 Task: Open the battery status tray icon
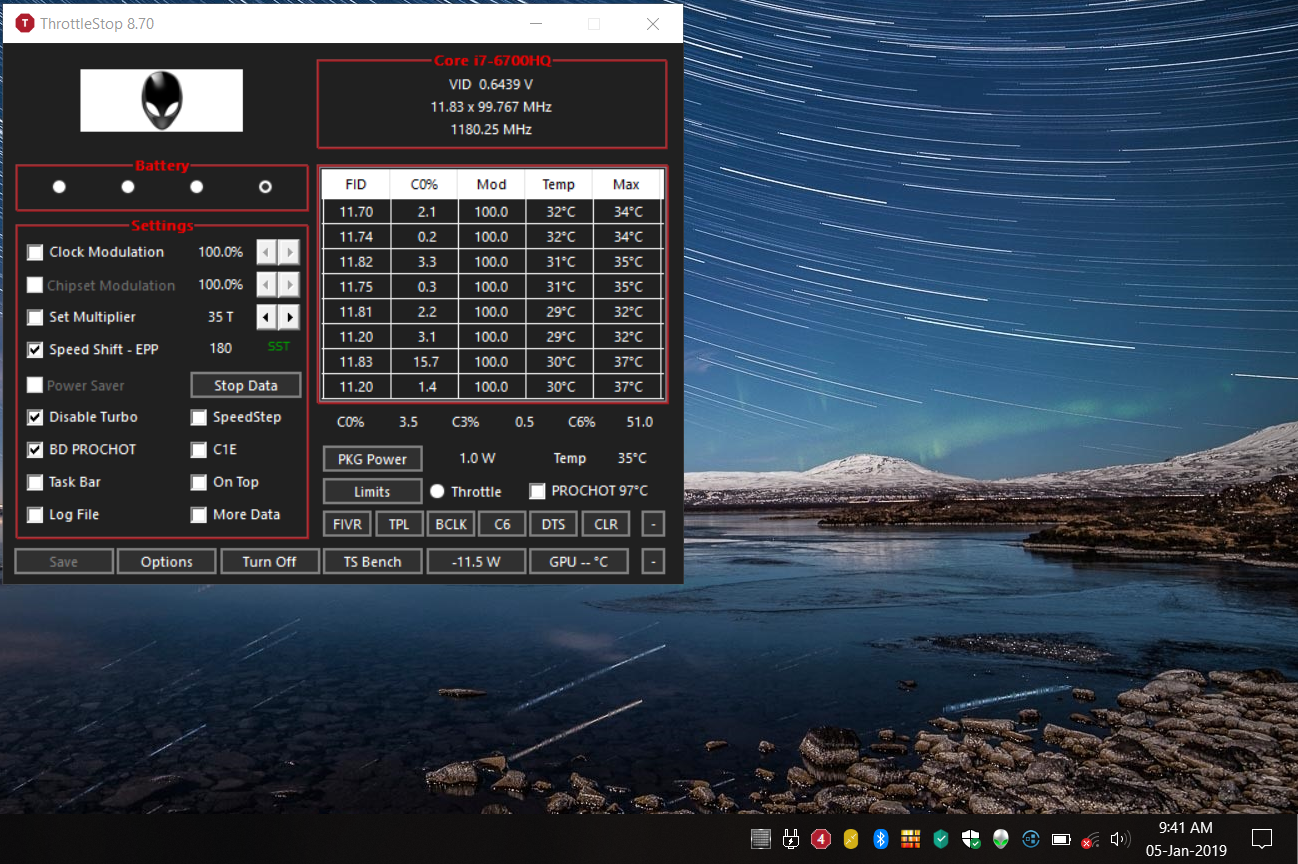pos(1061,838)
